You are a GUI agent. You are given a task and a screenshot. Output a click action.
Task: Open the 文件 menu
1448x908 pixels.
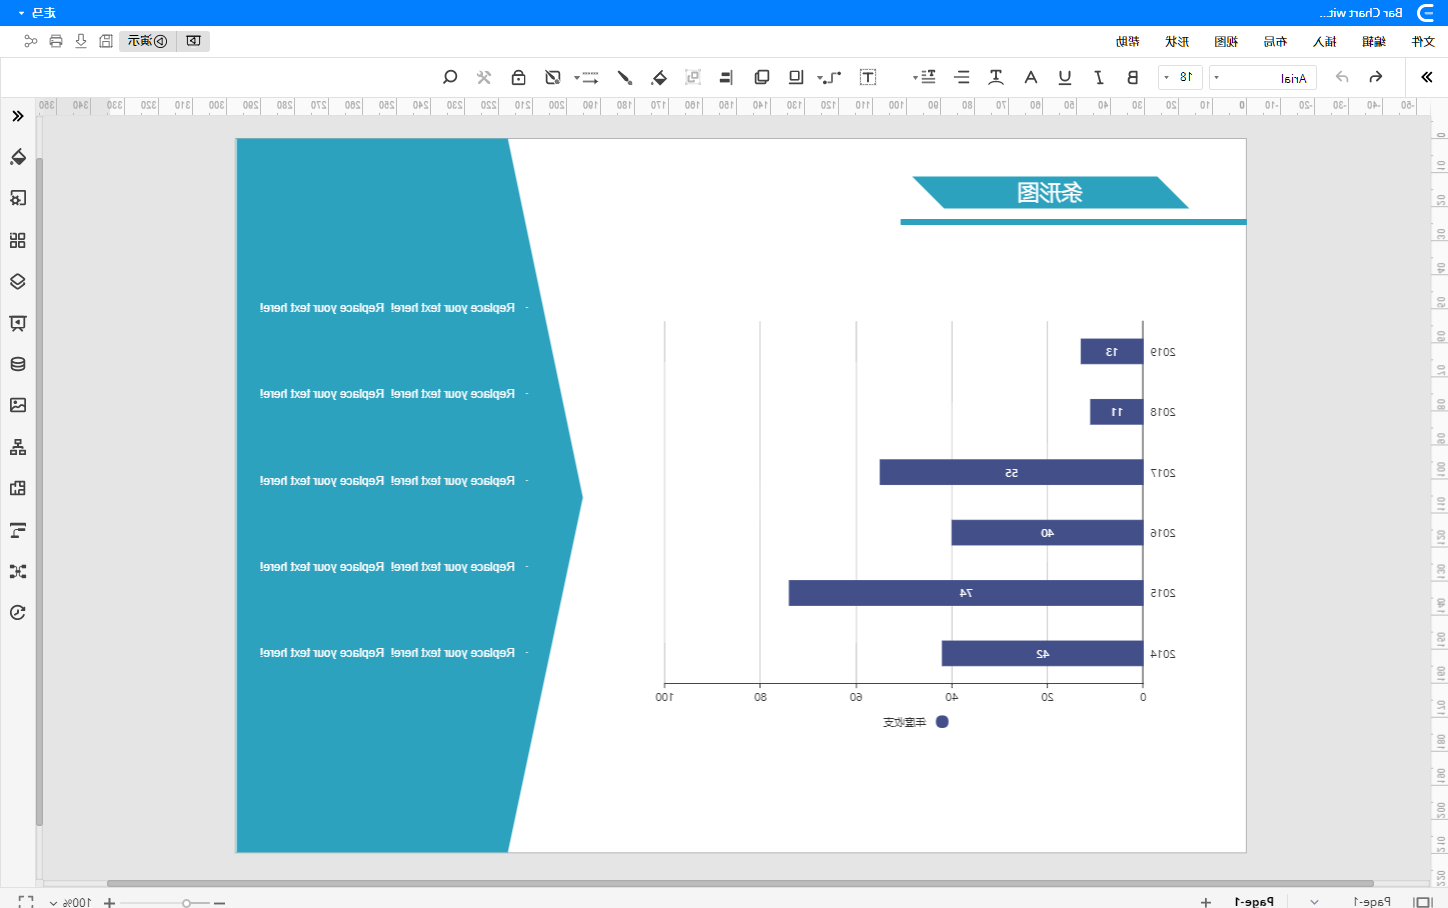1423,41
